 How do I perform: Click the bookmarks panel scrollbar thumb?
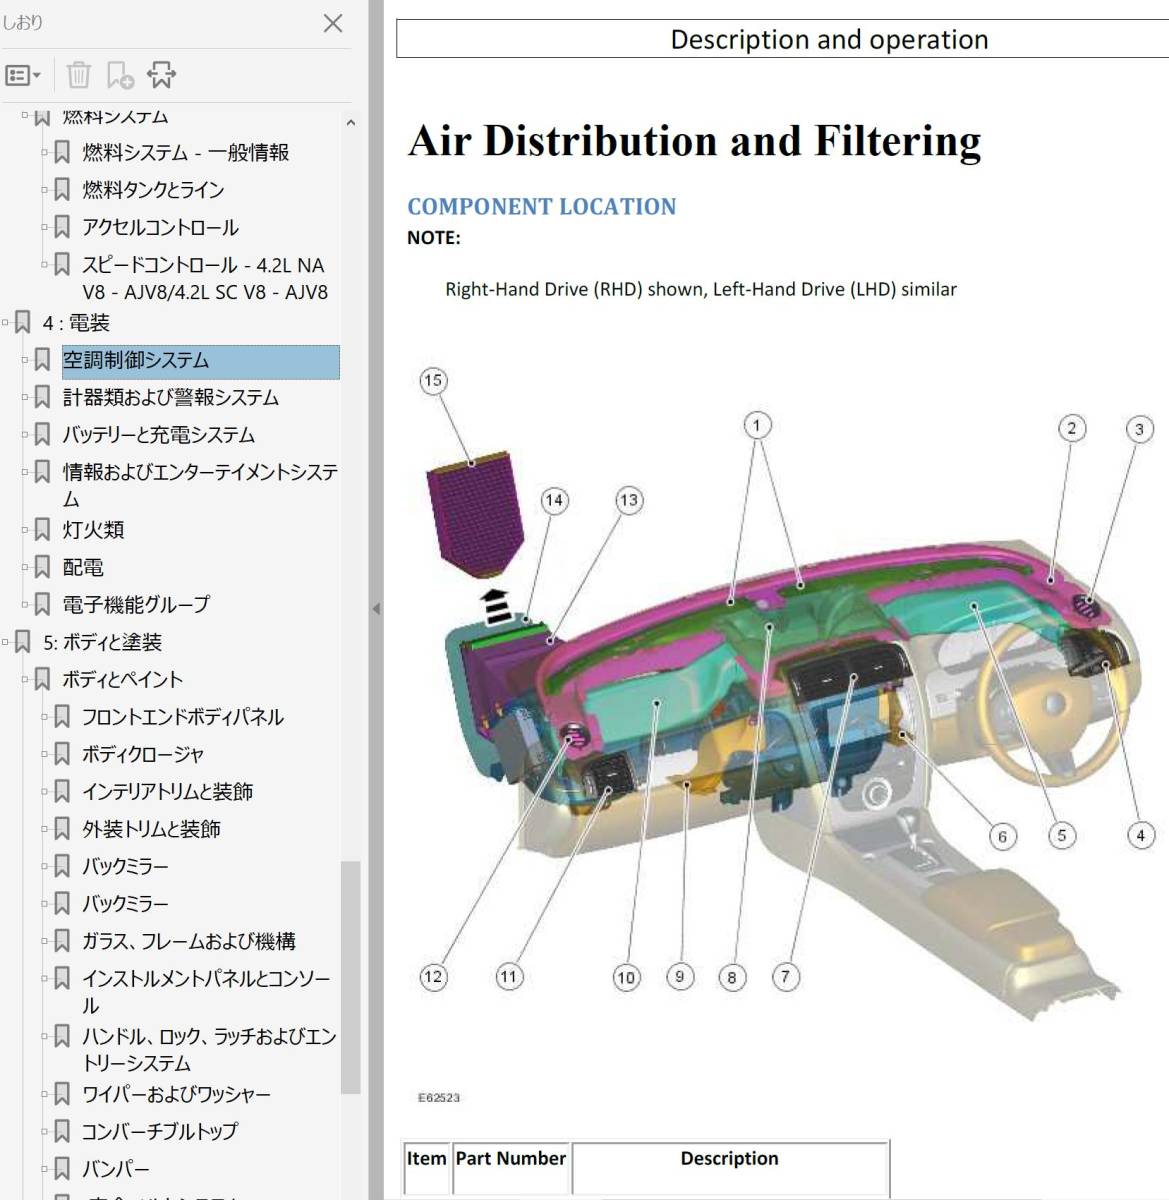350,977
